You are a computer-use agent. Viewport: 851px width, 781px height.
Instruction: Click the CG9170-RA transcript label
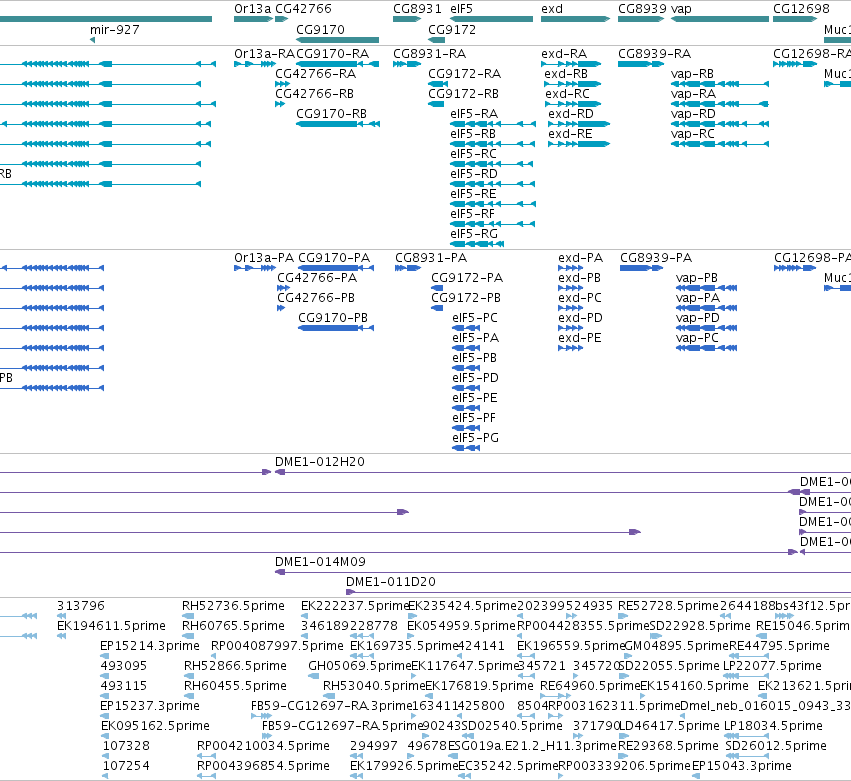[x=333, y=54]
